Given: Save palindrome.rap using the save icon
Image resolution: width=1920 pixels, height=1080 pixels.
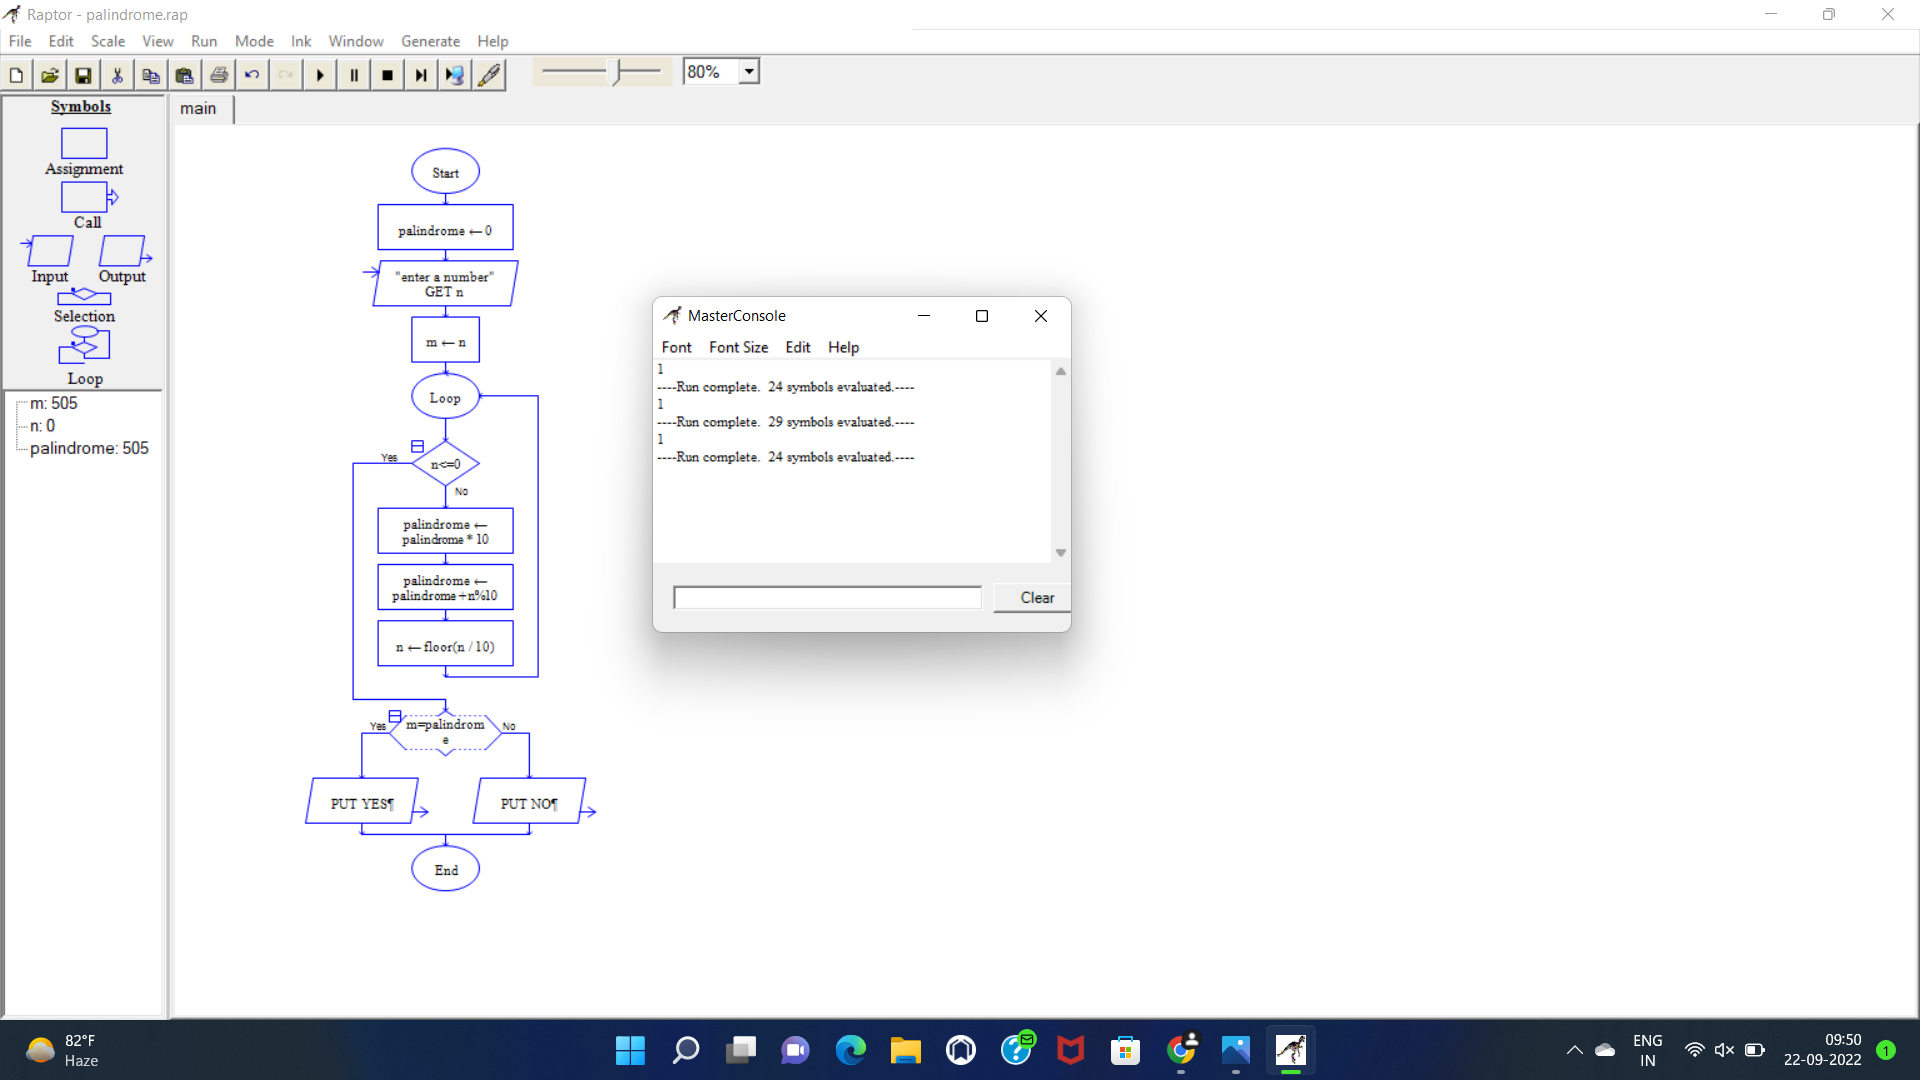Looking at the screenshot, I should [x=83, y=74].
